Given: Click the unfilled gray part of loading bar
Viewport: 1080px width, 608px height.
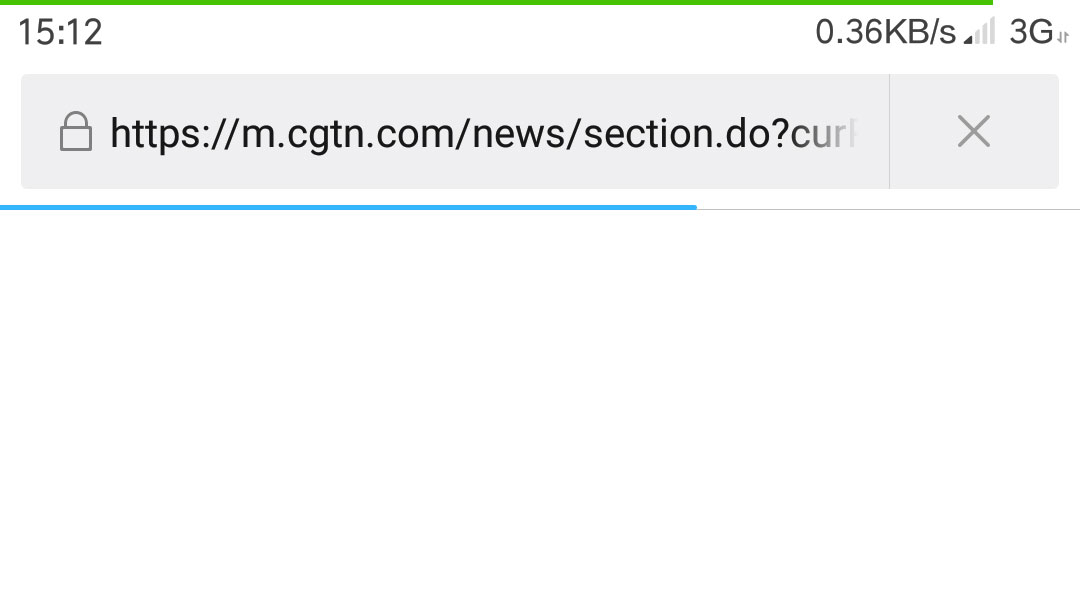Looking at the screenshot, I should tap(889, 209).
